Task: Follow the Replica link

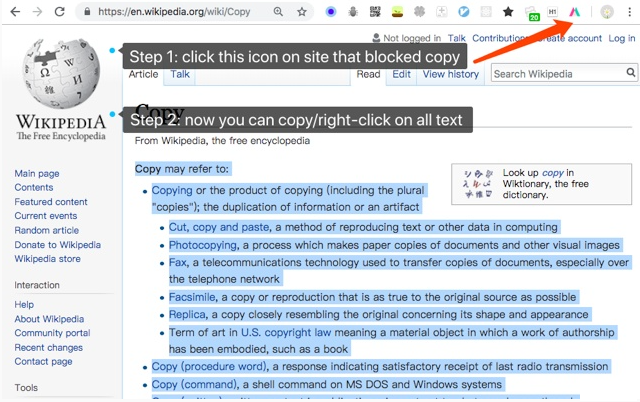Action: pos(187,314)
